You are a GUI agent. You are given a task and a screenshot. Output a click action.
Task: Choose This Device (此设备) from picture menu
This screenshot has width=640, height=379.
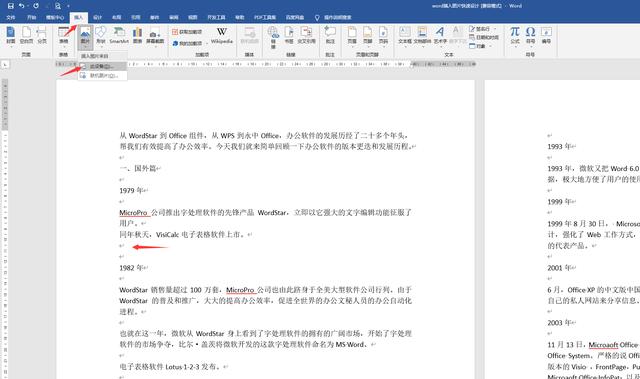pos(102,66)
